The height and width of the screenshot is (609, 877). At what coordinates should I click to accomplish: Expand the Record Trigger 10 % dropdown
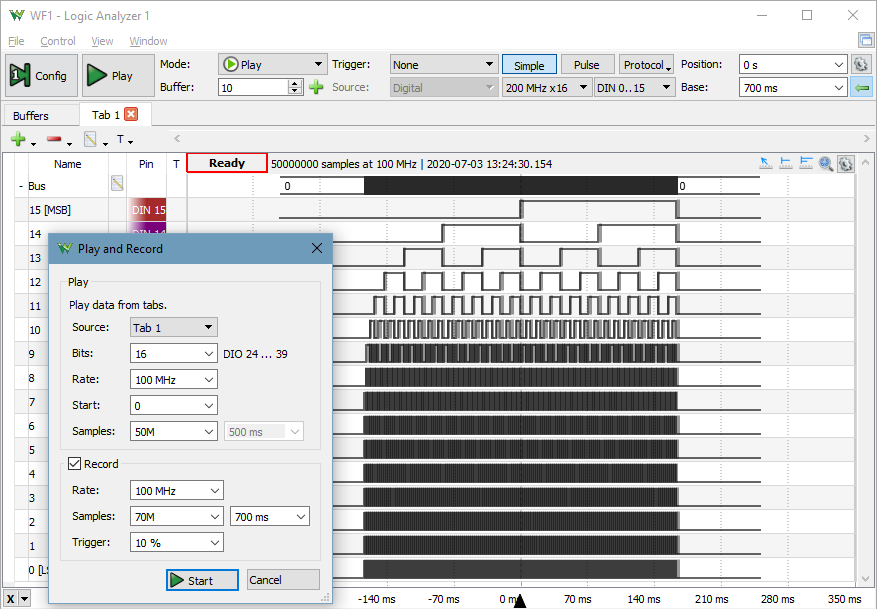[x=176, y=542]
